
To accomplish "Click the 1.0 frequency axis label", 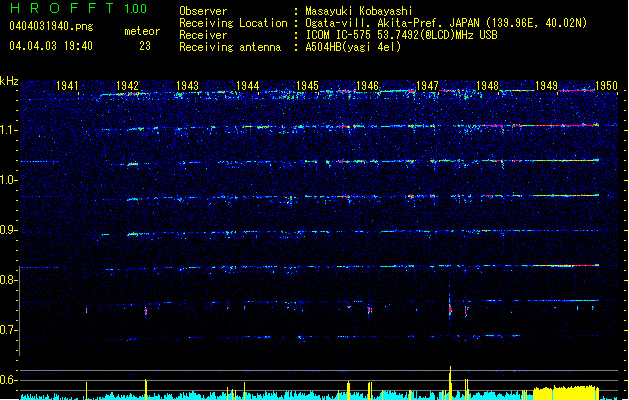I will coord(9,180).
